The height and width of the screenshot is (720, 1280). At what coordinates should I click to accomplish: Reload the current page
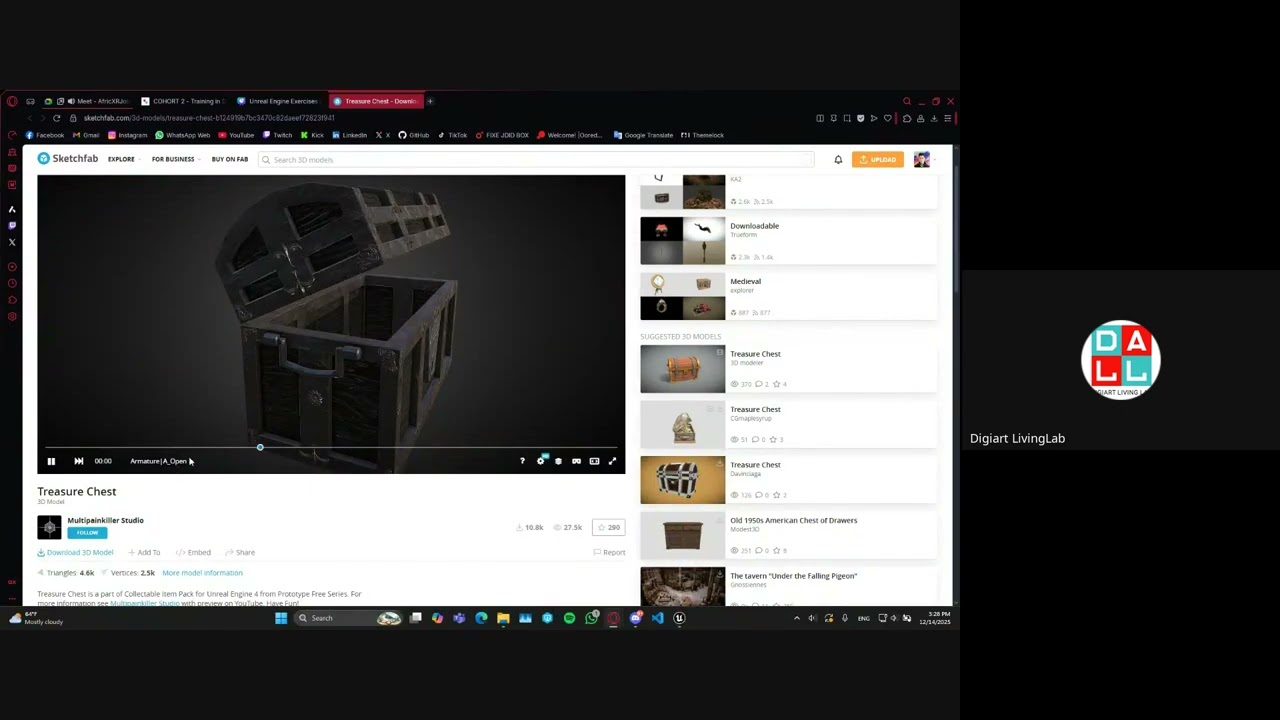pyautogui.click(x=56, y=118)
